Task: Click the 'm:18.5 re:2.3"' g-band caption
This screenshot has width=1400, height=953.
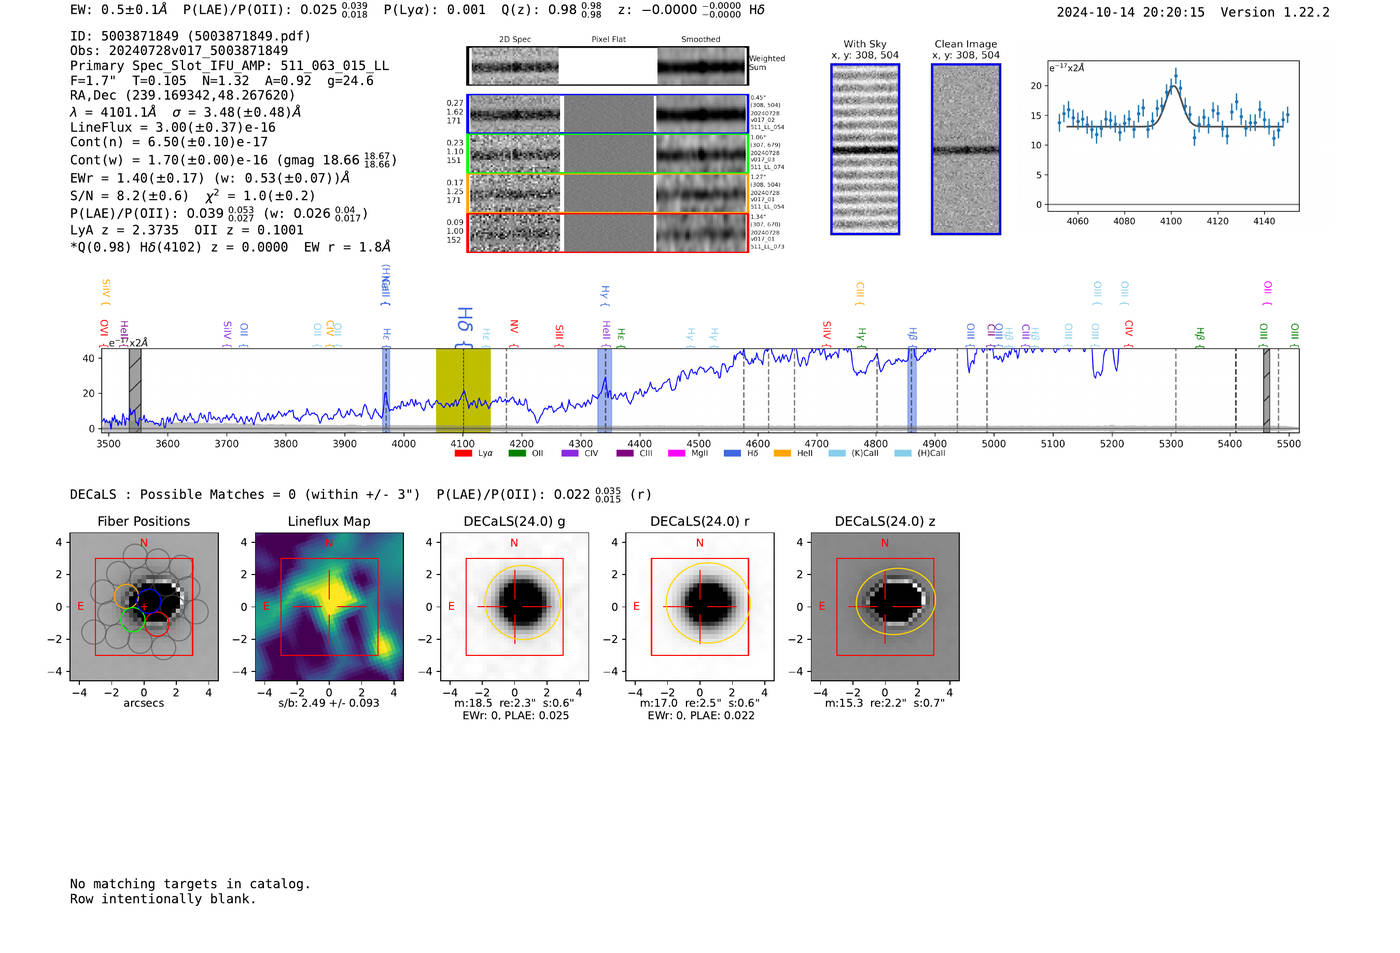Action: click(x=514, y=703)
